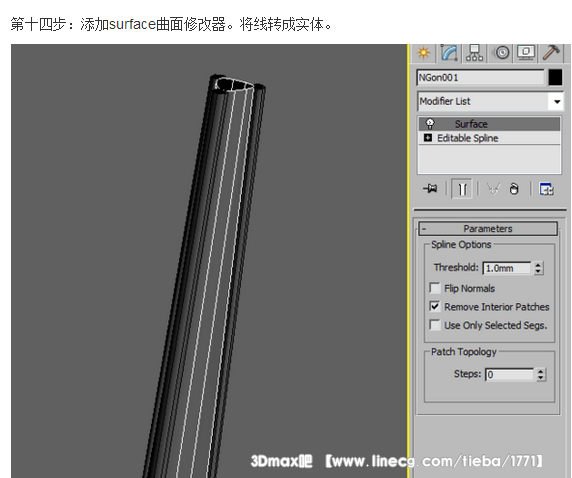The width and height of the screenshot is (572, 478).
Task: Open the Modify panel tab
Action: (x=449, y=53)
